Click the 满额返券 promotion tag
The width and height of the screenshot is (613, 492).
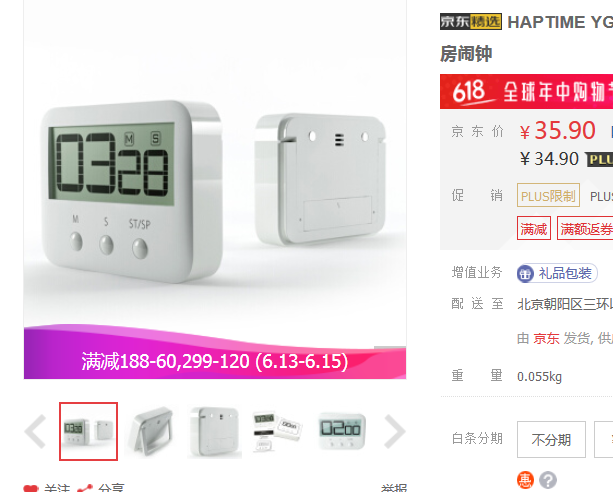tap(585, 228)
